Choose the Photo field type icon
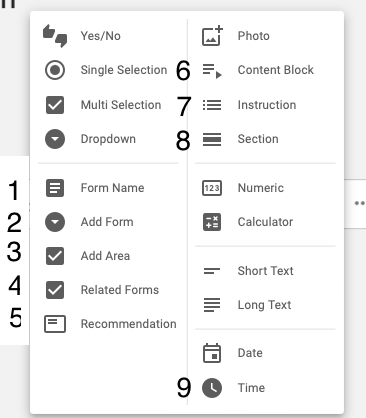This screenshot has width=366, height=418. pyautogui.click(x=212, y=35)
